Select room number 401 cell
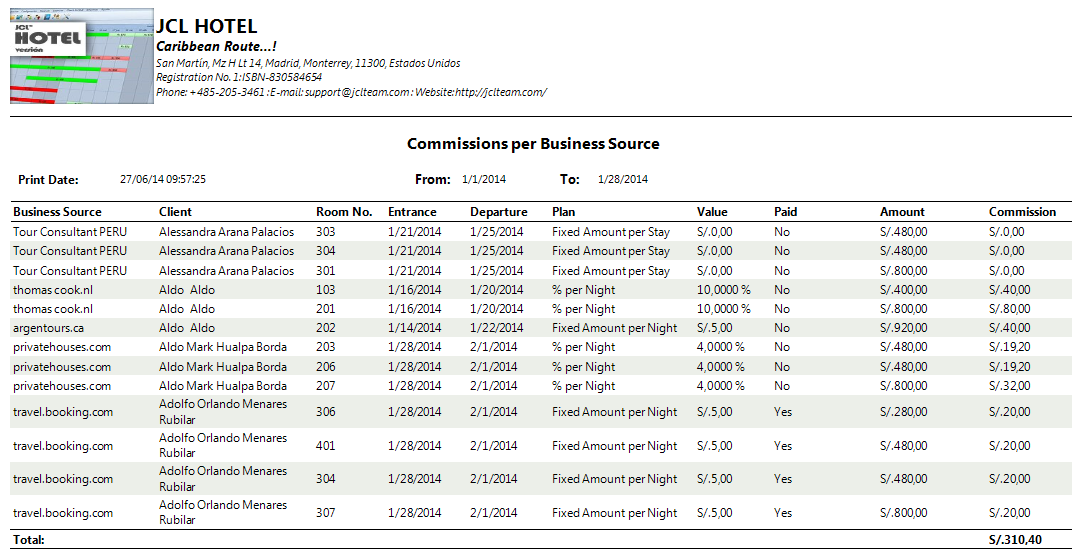The height and width of the screenshot is (559, 1081). point(326,446)
